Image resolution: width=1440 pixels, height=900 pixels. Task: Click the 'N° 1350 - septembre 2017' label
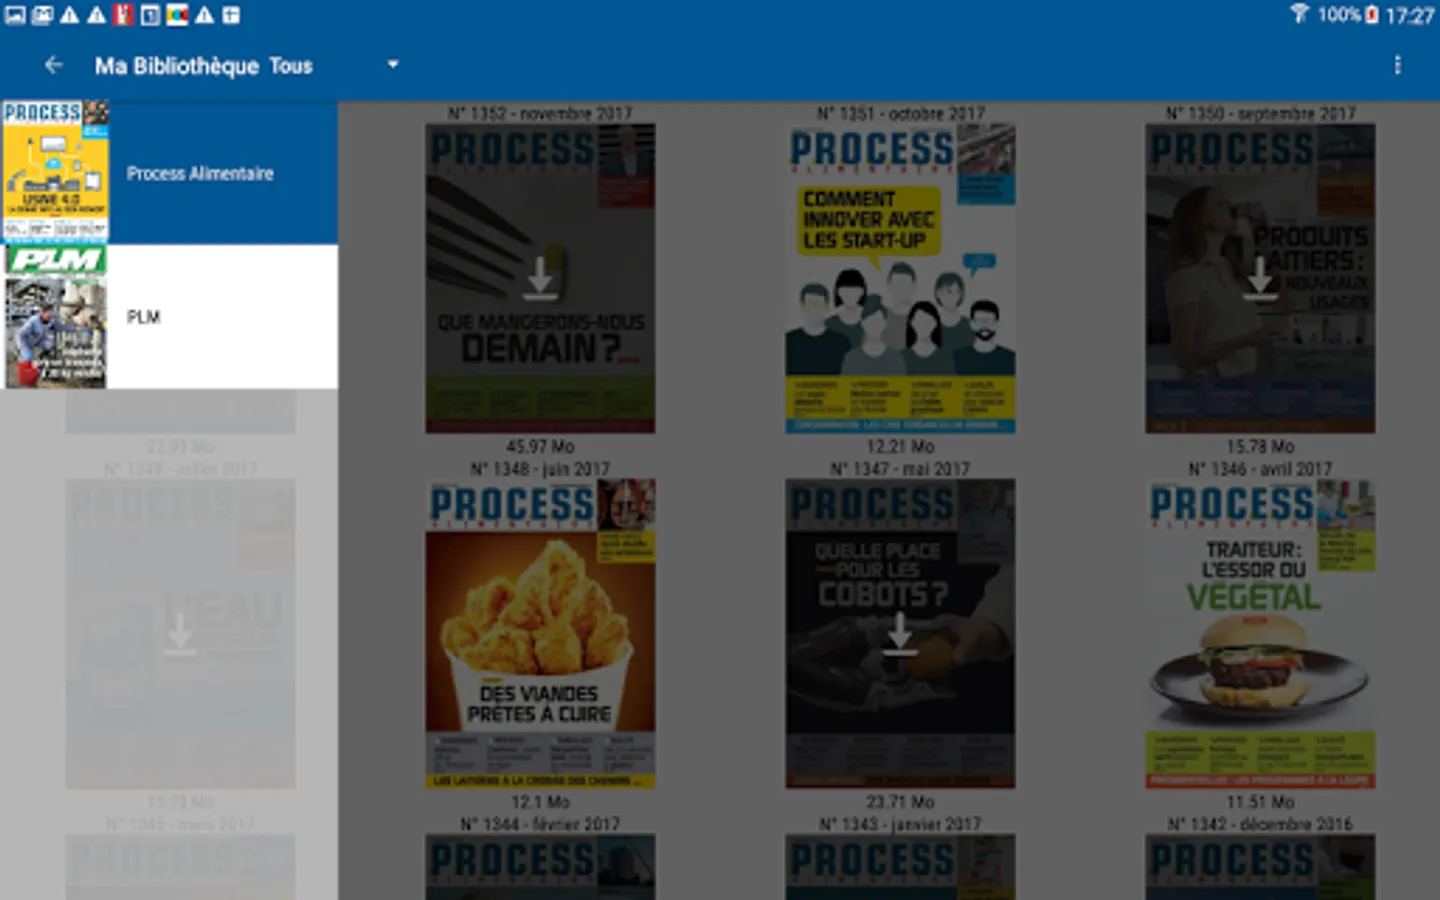(x=1260, y=113)
